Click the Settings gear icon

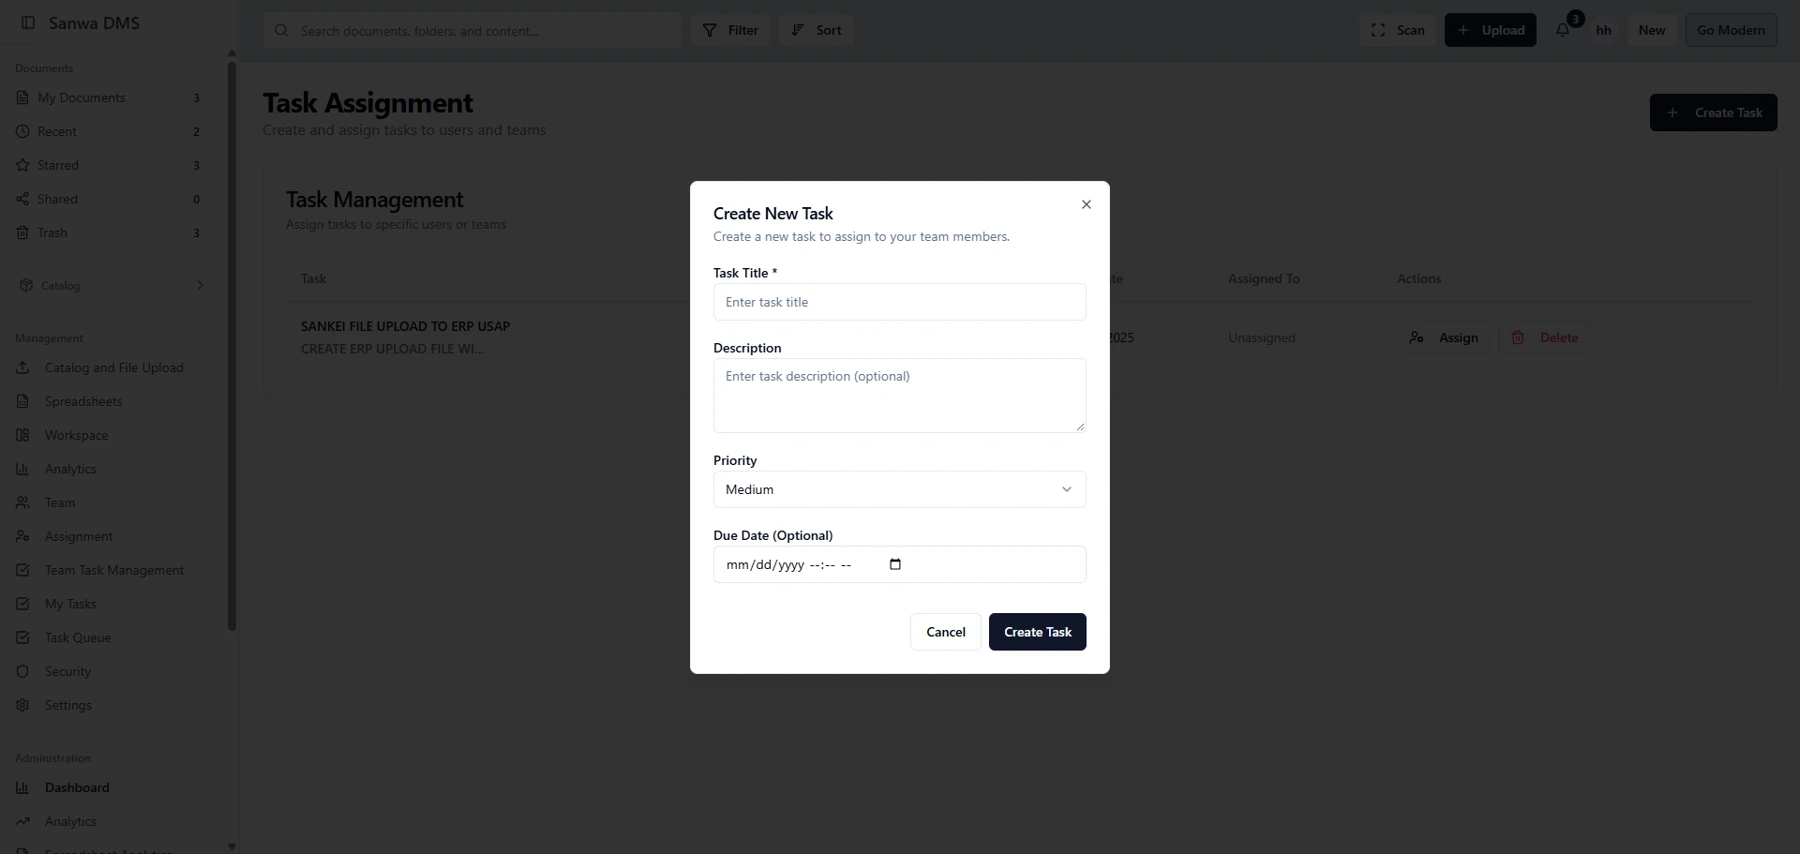click(x=22, y=705)
